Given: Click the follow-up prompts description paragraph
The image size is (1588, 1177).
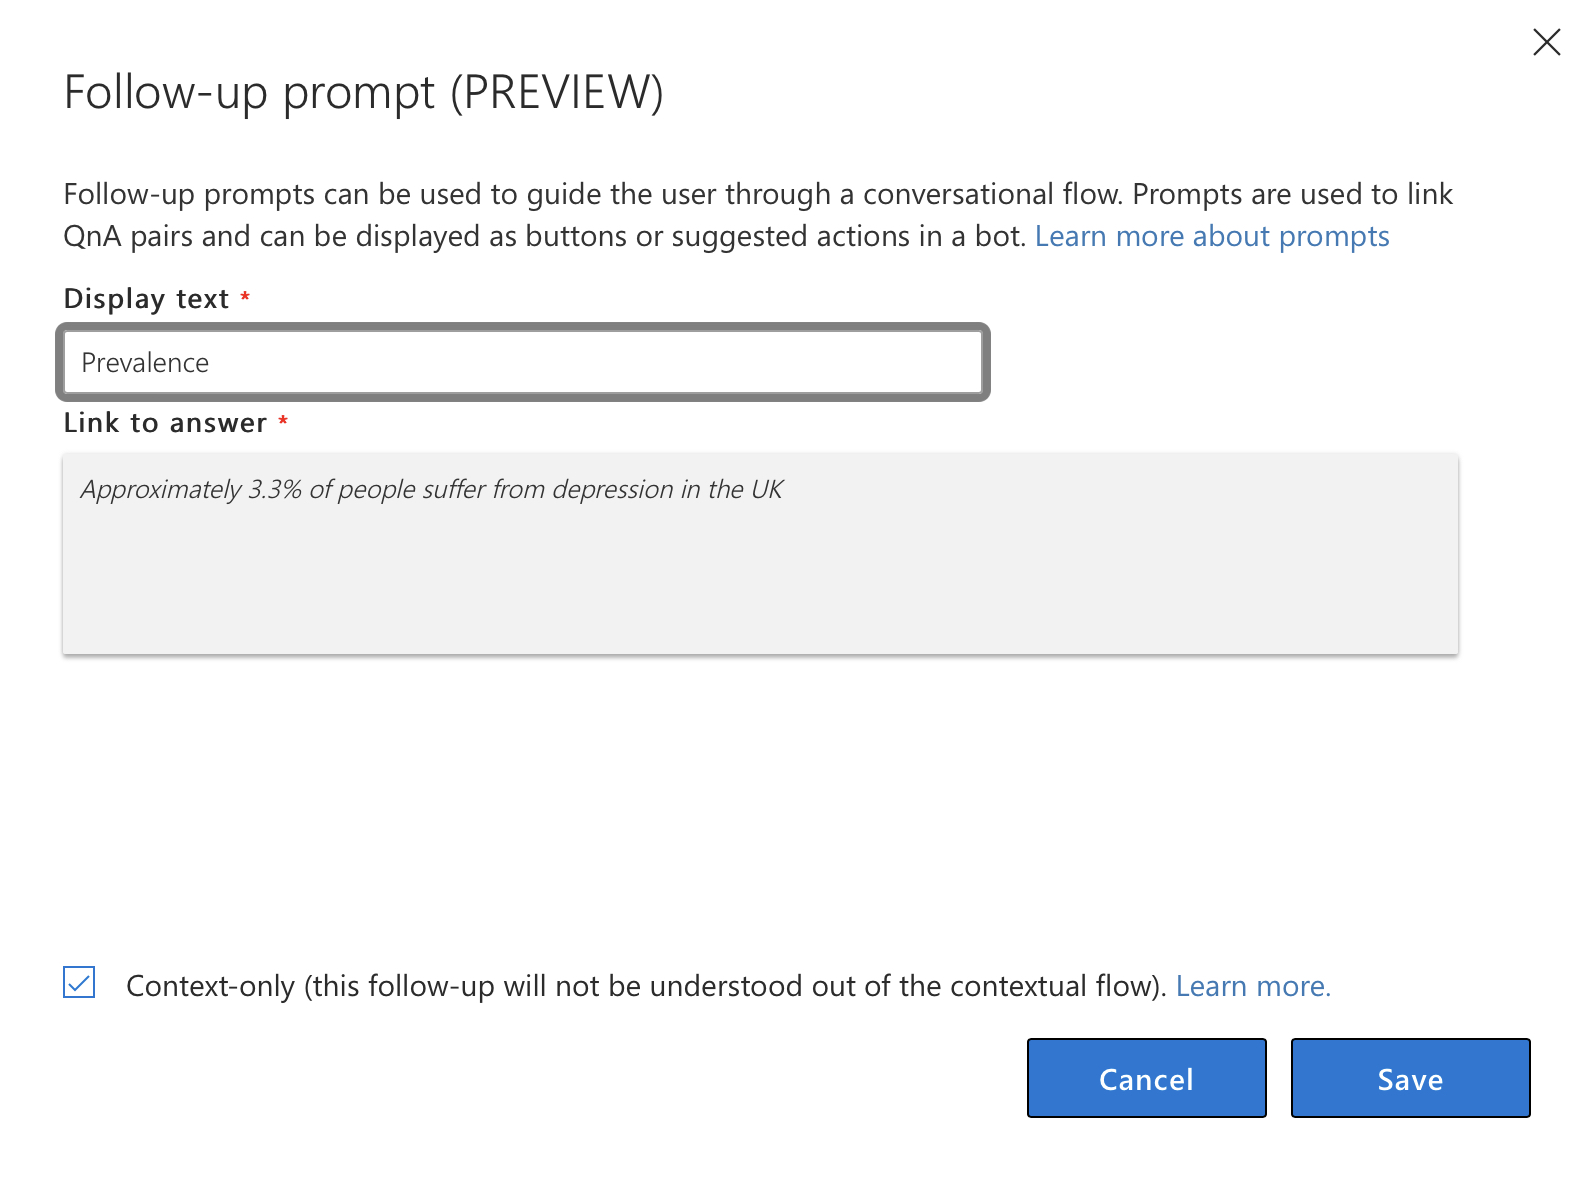Looking at the screenshot, I should [700, 194].
